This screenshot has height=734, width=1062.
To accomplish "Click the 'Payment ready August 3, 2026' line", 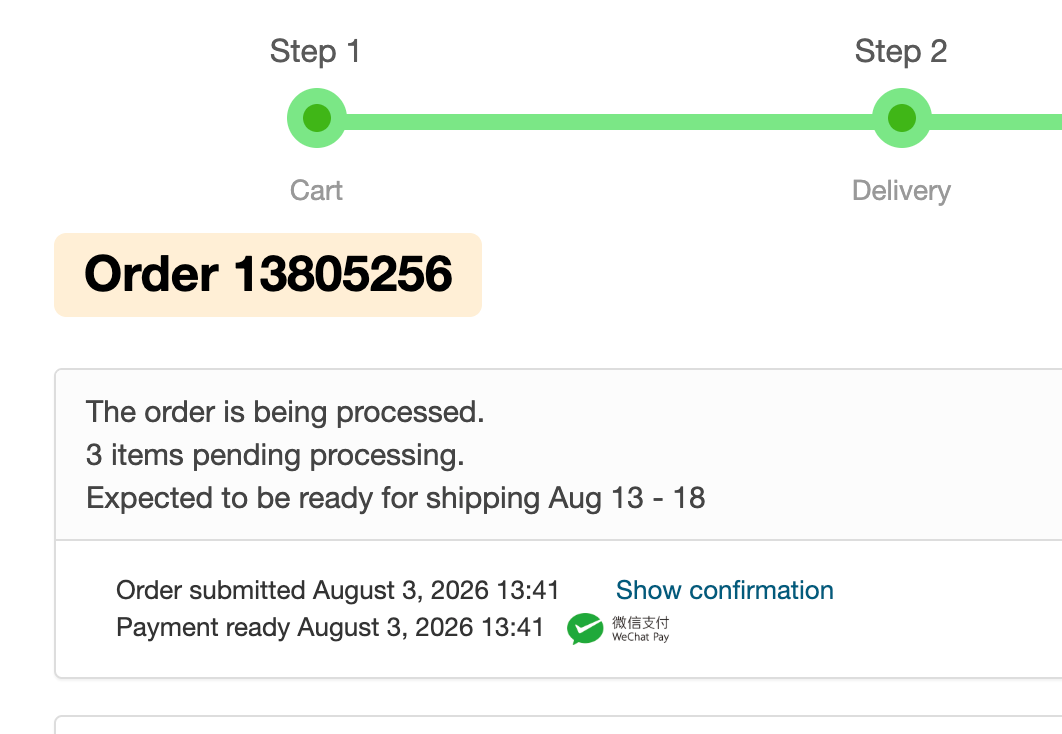I will point(330,627).
